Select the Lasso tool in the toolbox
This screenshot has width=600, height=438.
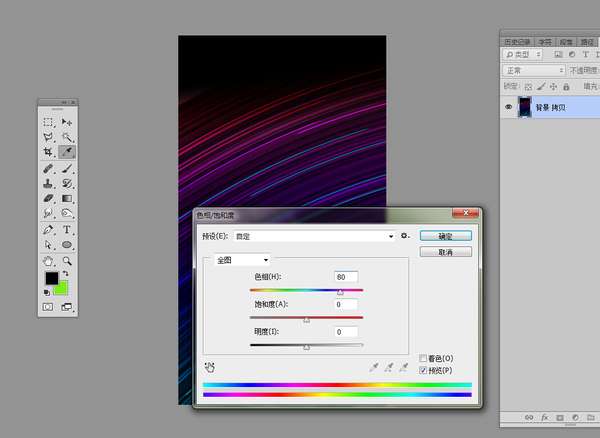pyautogui.click(x=48, y=137)
